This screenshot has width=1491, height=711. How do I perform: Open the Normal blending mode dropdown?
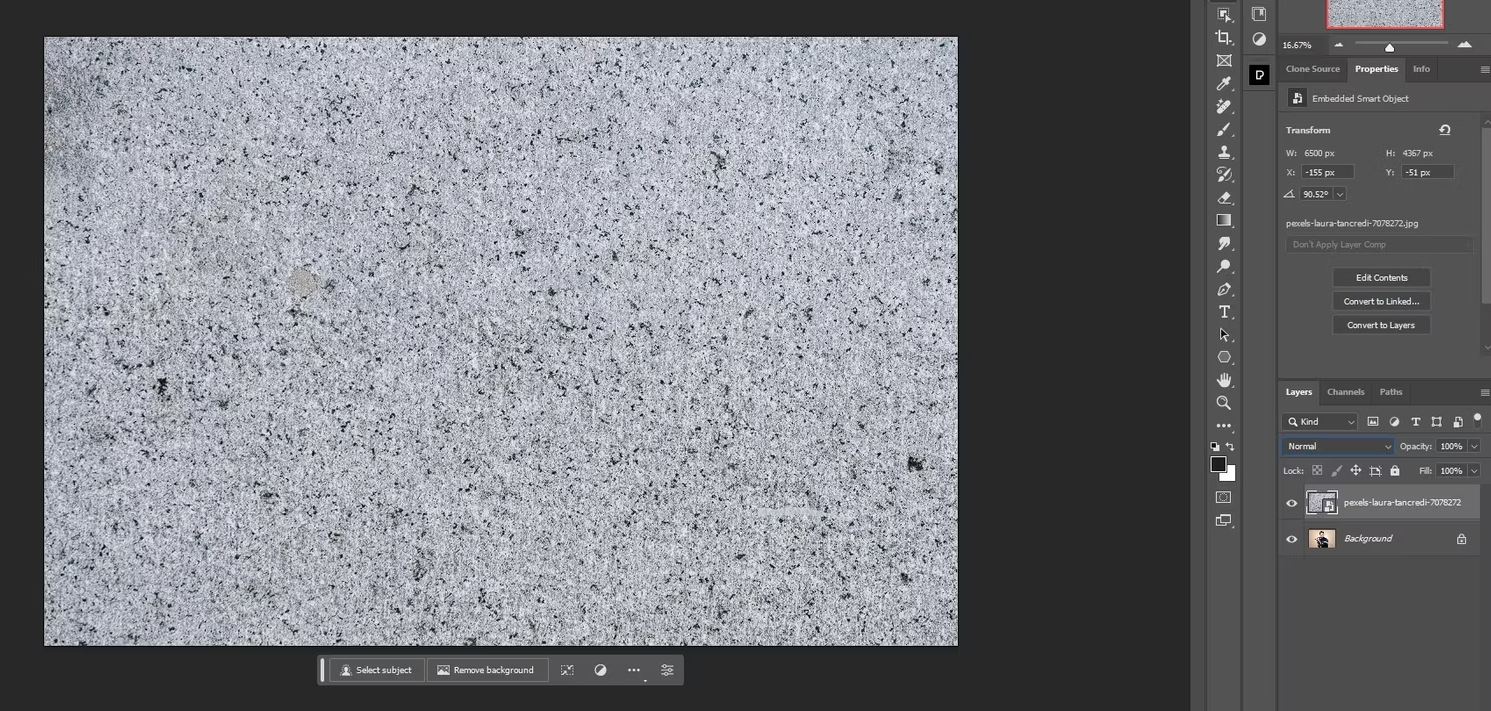[x=1338, y=446]
